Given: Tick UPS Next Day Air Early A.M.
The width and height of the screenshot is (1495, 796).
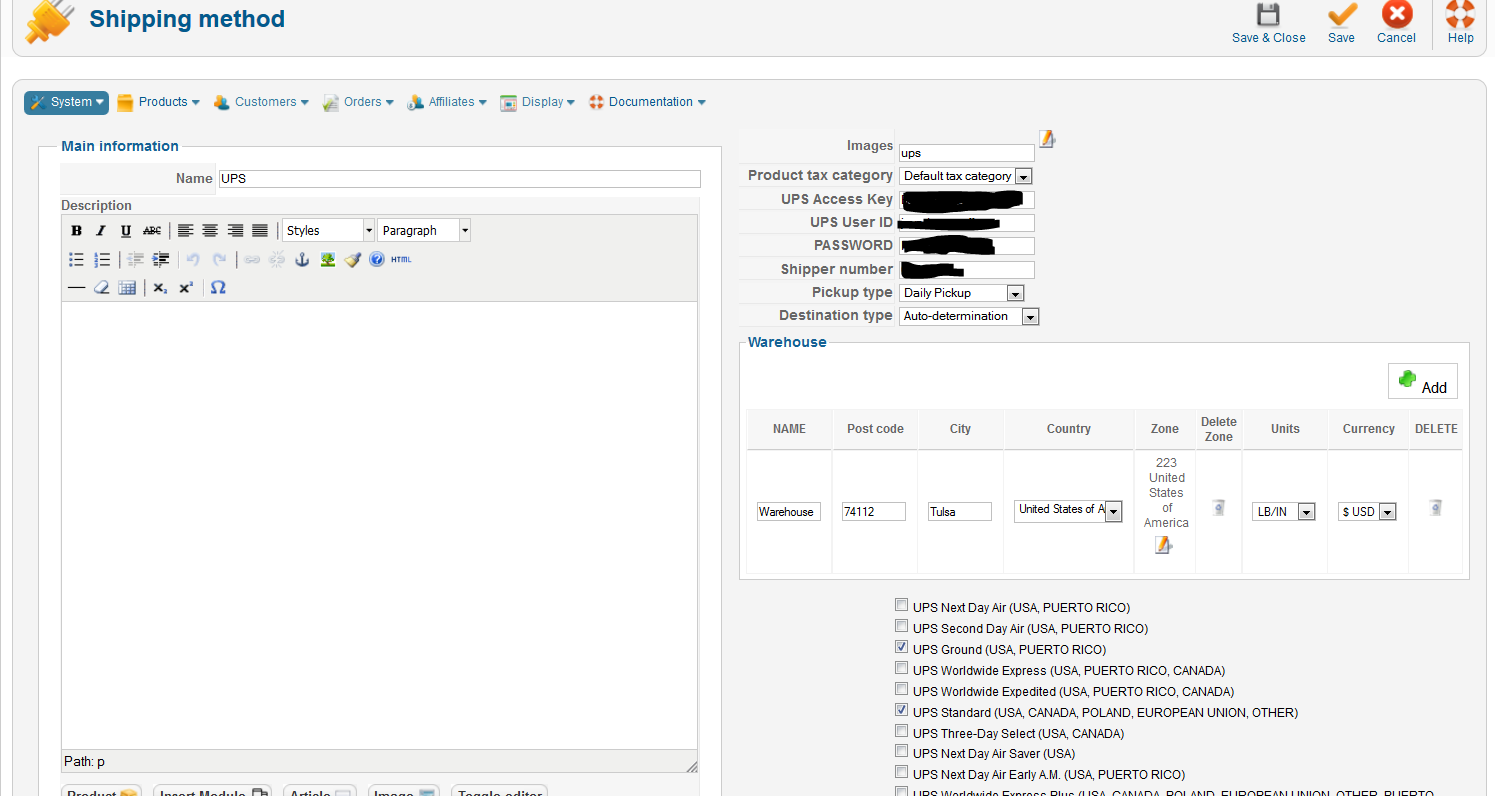Looking at the screenshot, I should coord(902,772).
